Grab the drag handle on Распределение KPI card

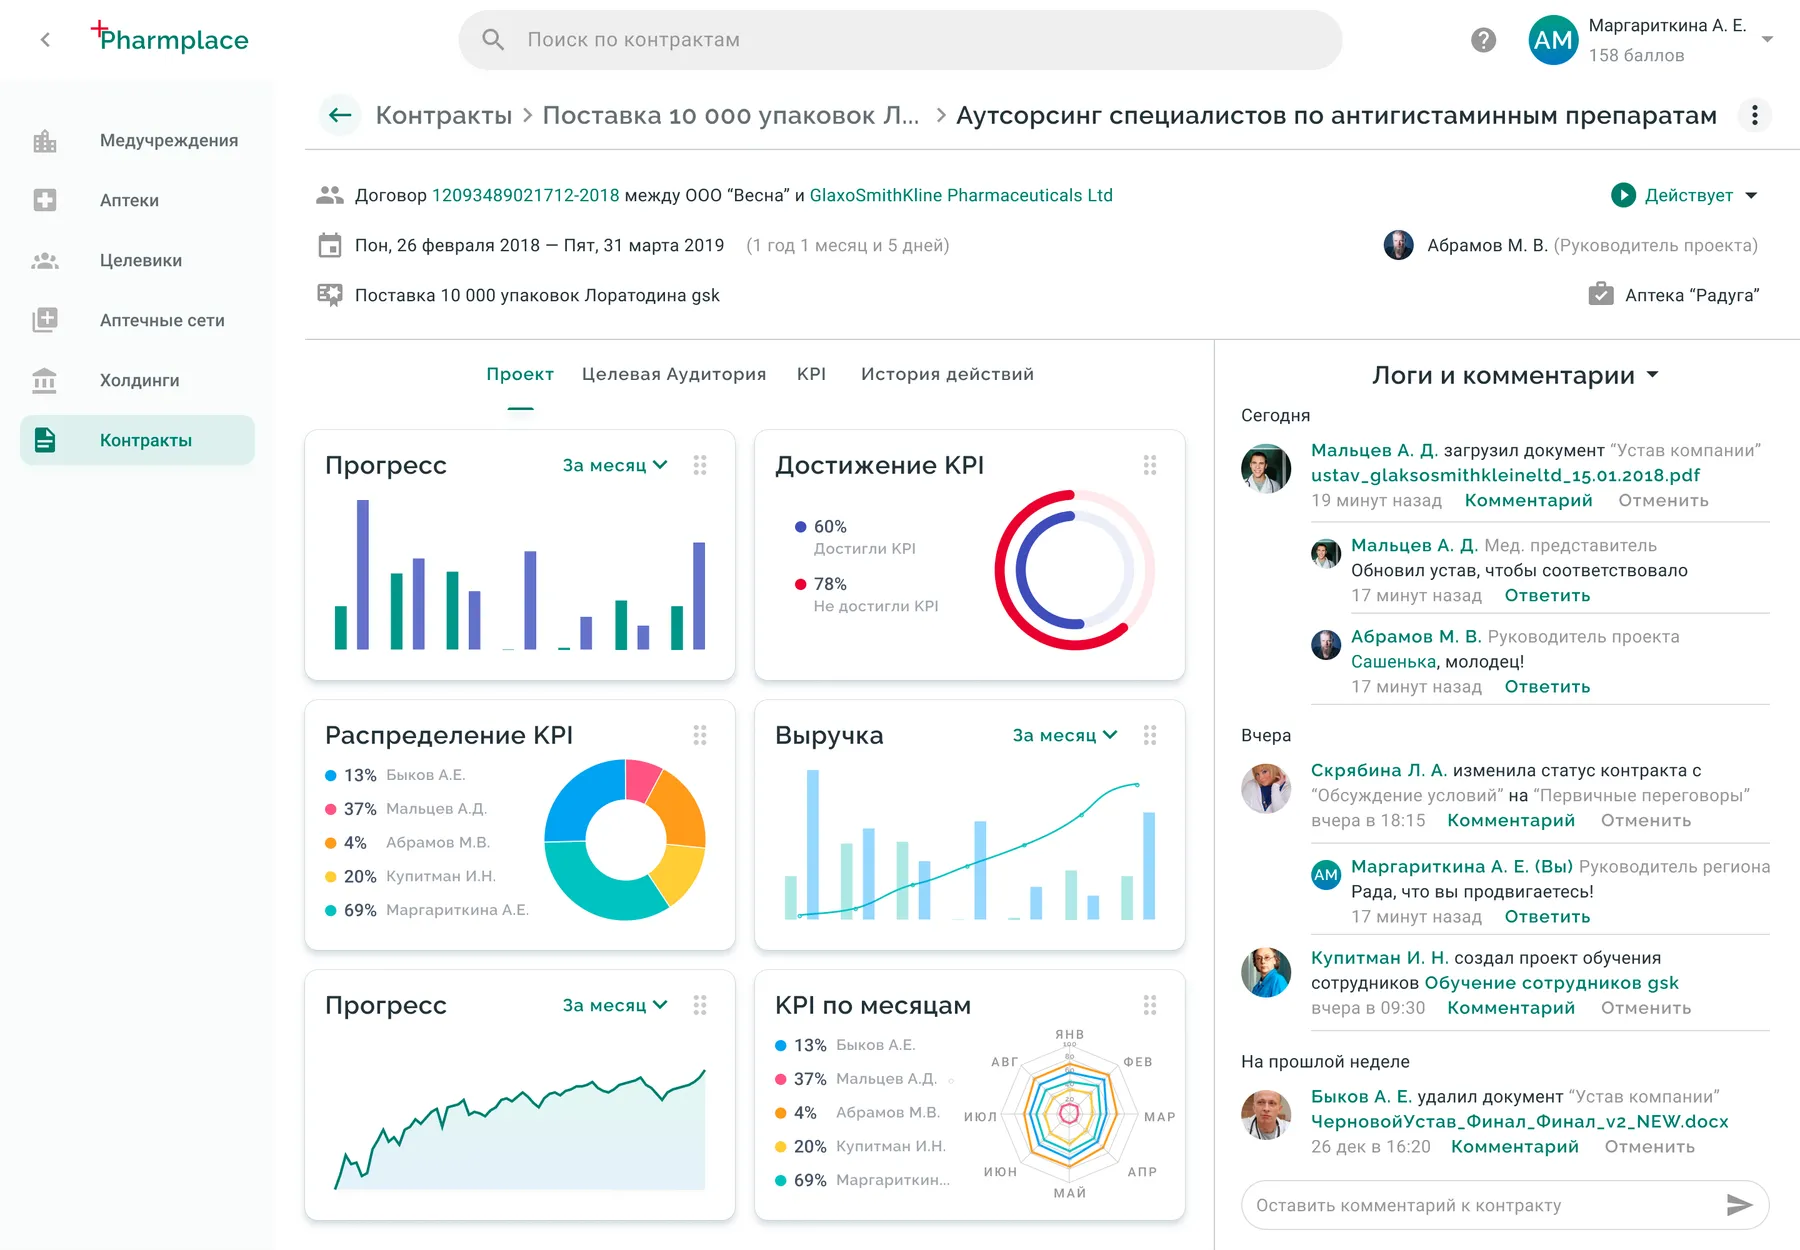click(700, 735)
